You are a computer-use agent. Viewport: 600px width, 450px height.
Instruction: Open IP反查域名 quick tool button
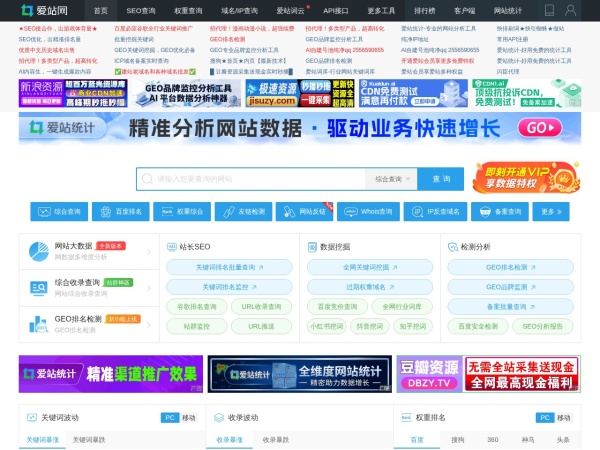[x=435, y=212]
